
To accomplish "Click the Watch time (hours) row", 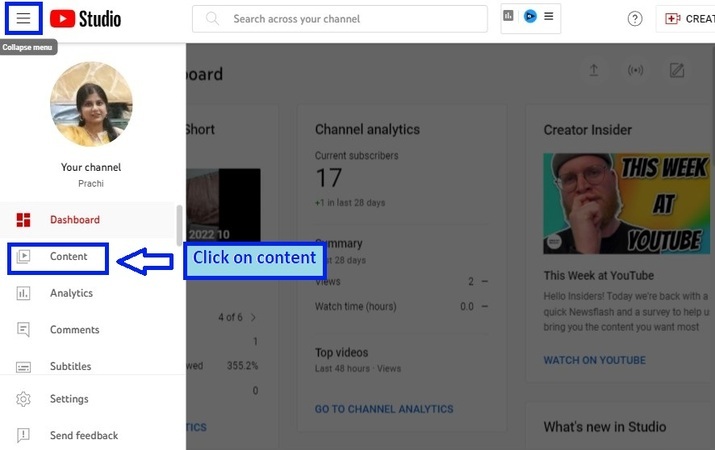I will coord(401,306).
